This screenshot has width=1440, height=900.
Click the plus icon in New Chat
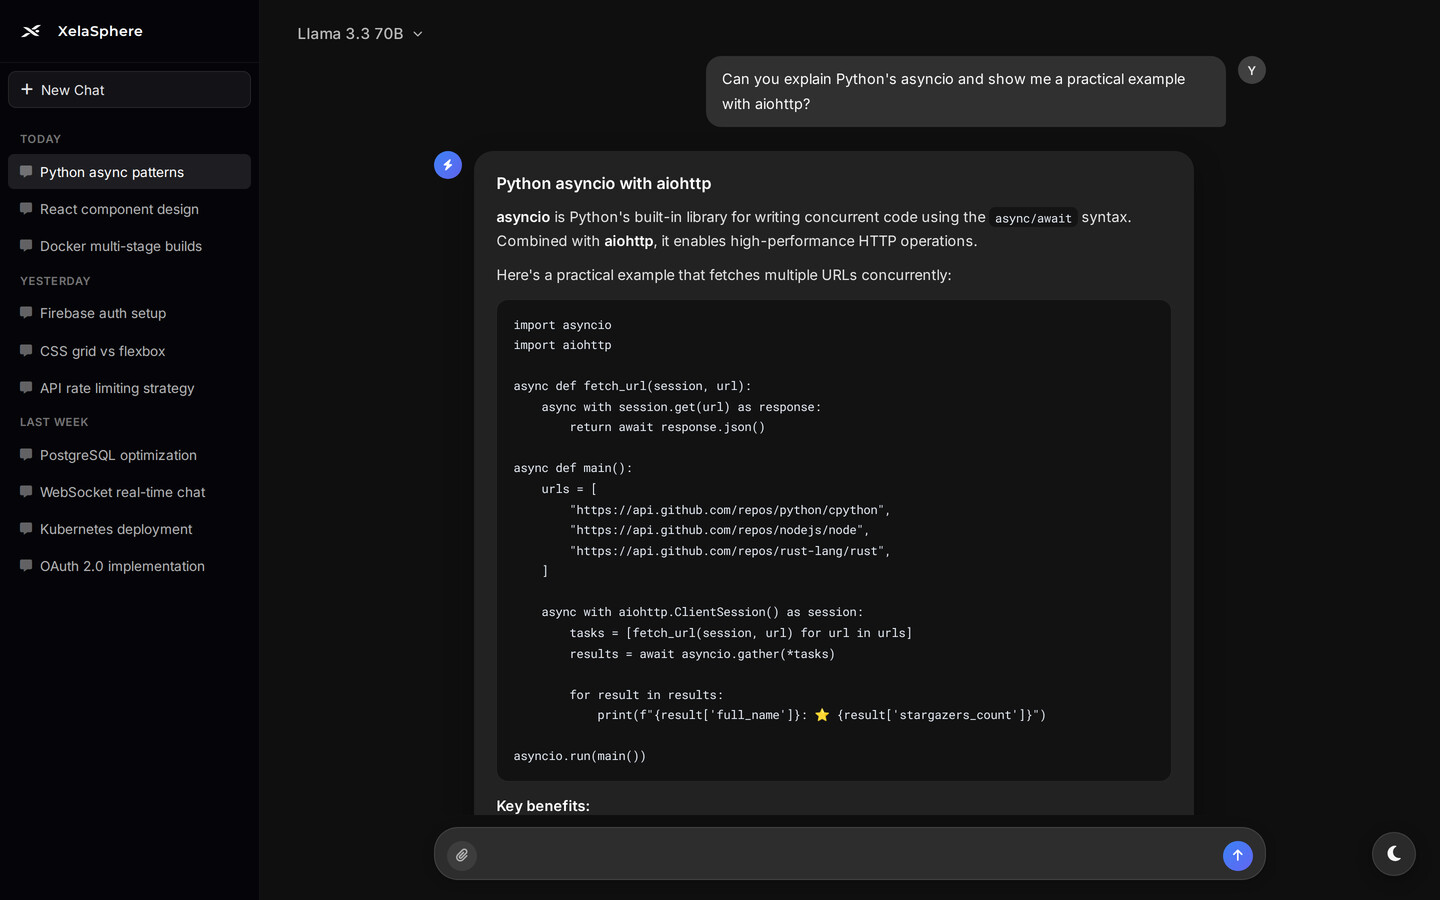(27, 89)
